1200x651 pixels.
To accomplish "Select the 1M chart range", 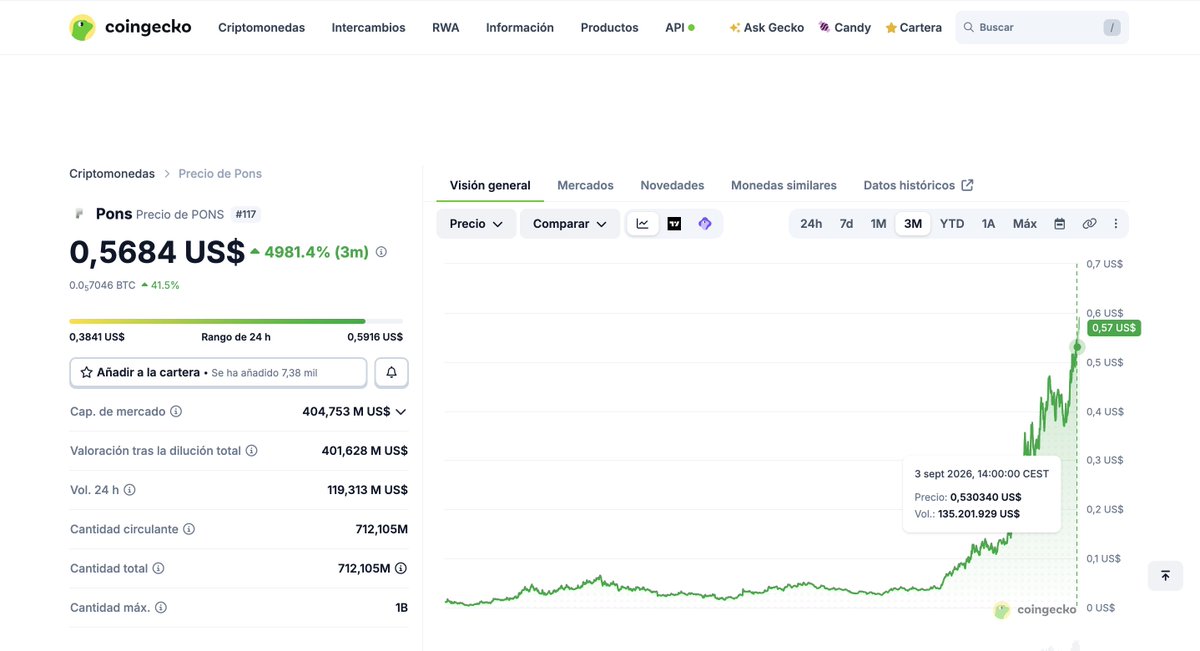I will coord(878,224).
